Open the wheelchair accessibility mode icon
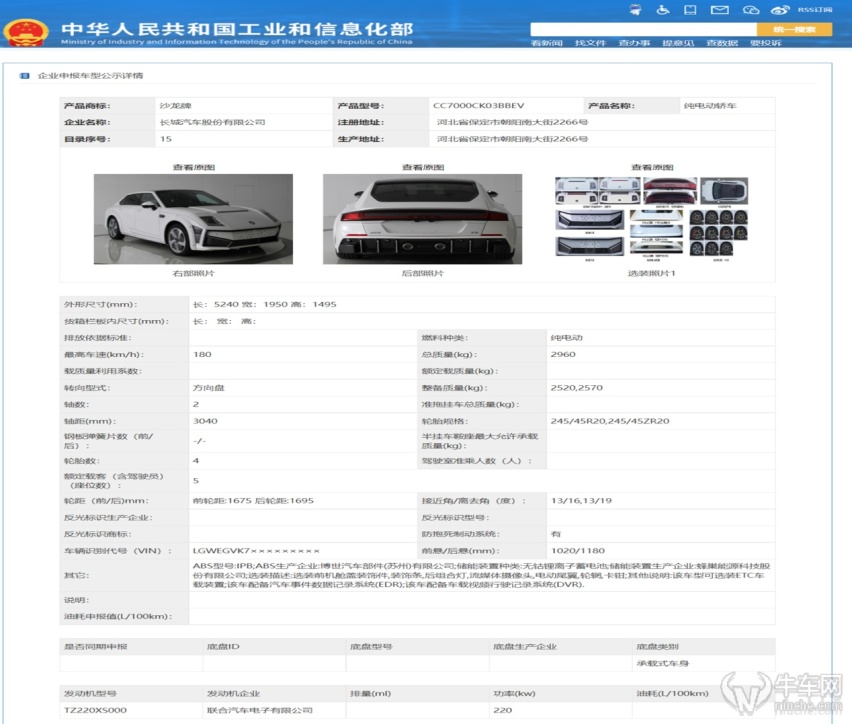852x724 pixels. tap(662, 9)
